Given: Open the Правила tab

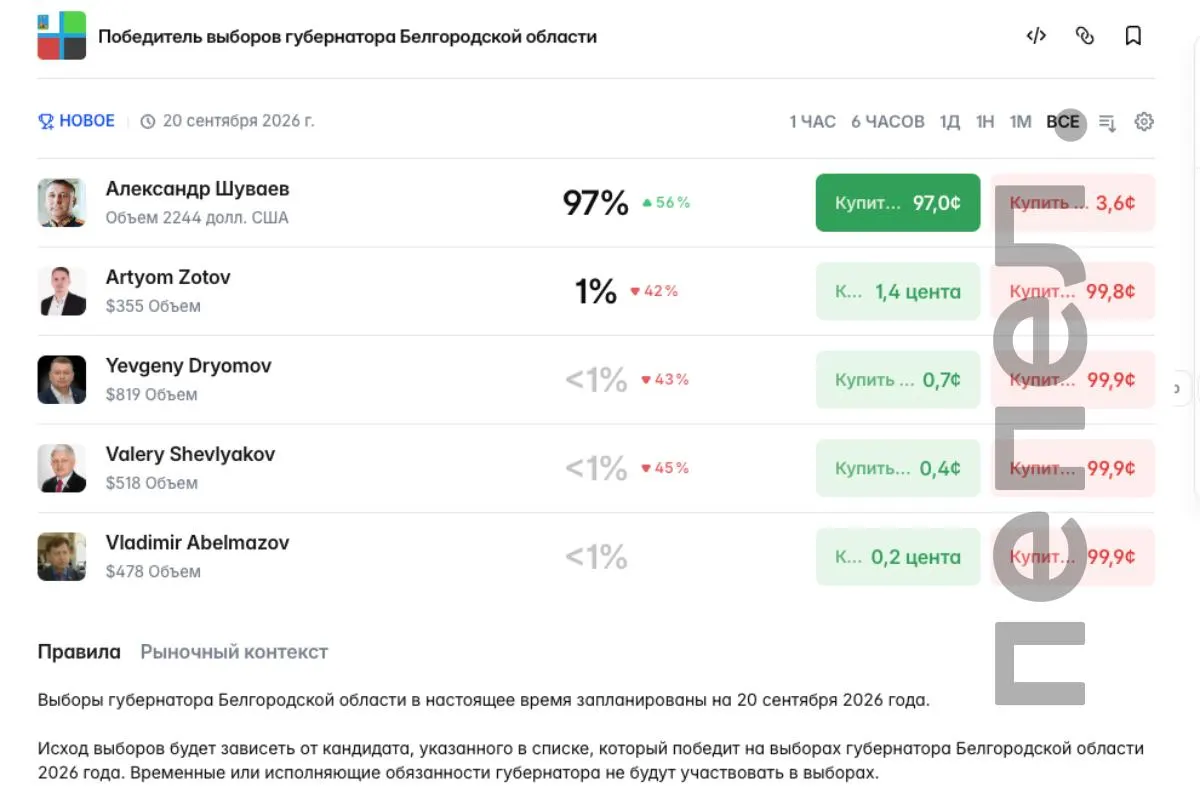Looking at the screenshot, I should click(79, 652).
